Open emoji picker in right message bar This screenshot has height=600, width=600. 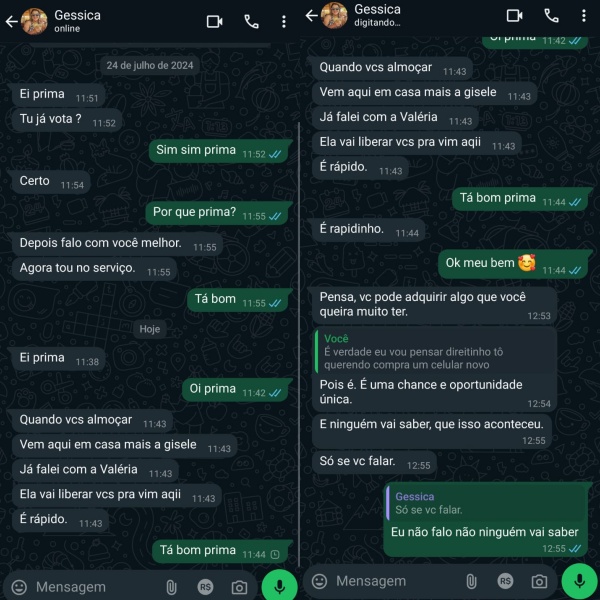[319, 581]
